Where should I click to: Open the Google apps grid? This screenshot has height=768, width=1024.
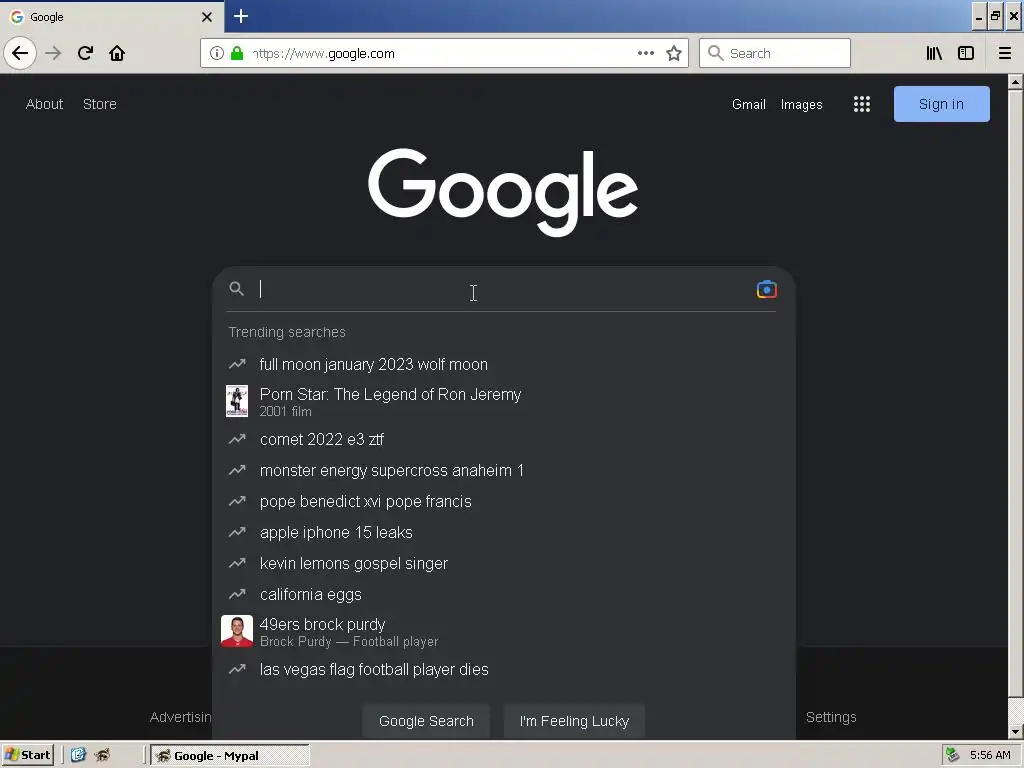(861, 104)
